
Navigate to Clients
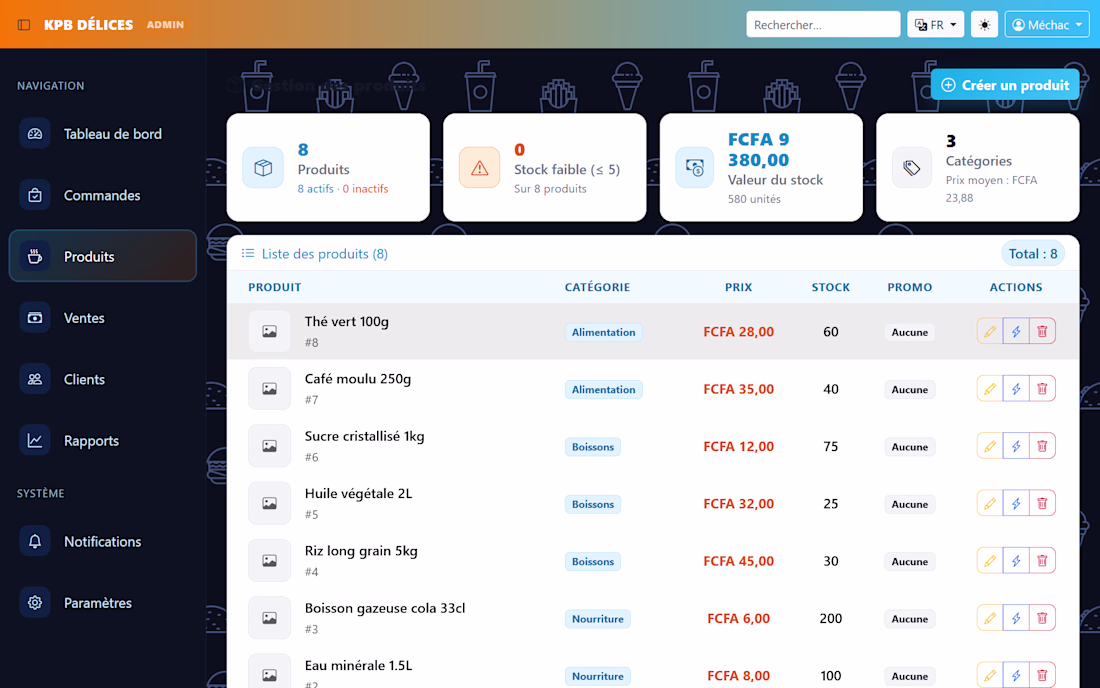[x=102, y=379]
